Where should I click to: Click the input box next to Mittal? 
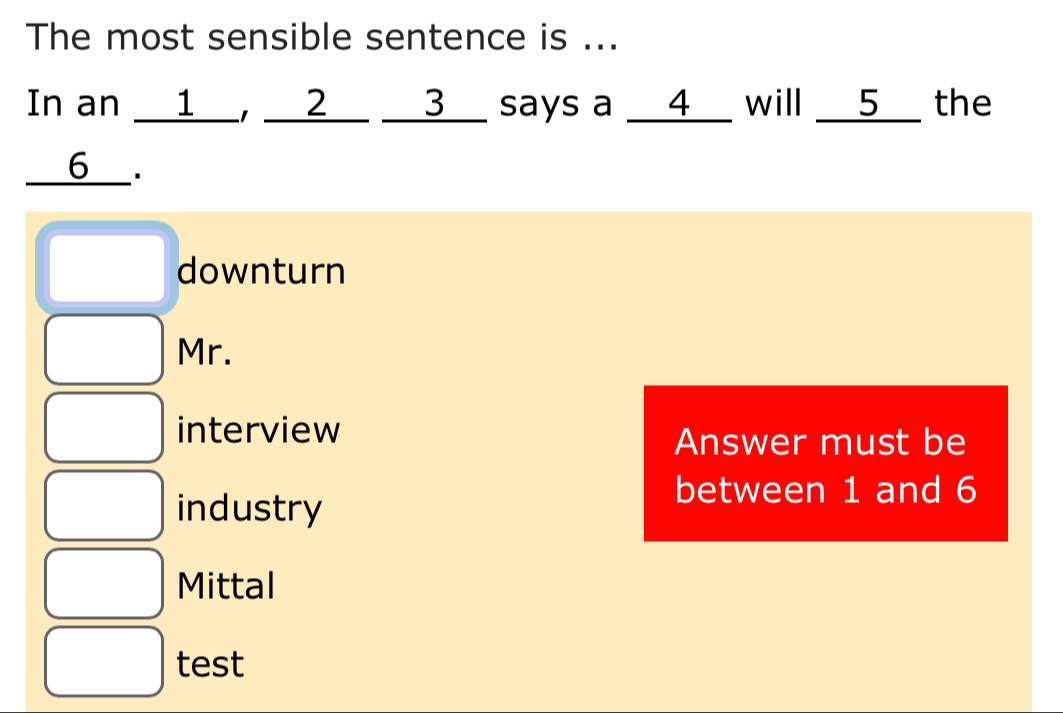click(x=104, y=585)
